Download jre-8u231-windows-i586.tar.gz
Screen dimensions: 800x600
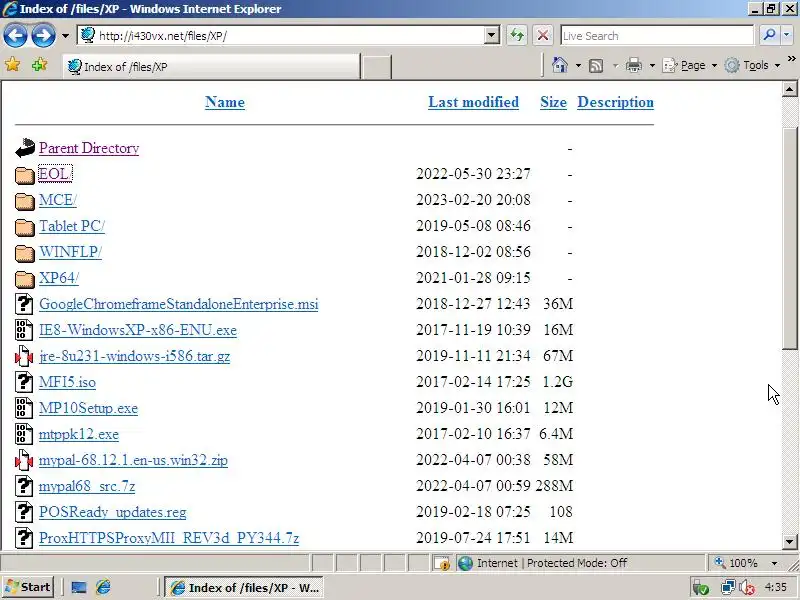[x=134, y=356]
